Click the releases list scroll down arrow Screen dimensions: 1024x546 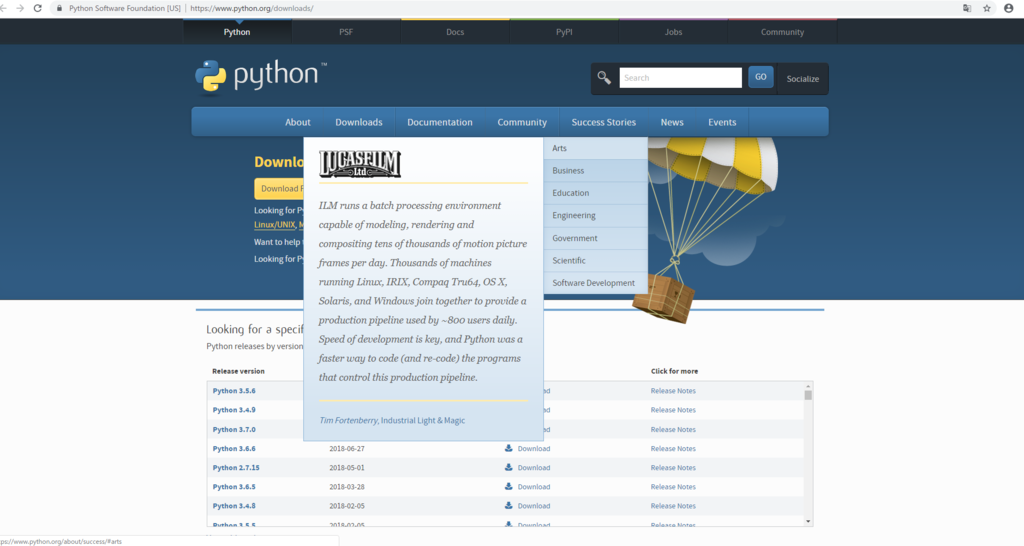pos(808,521)
